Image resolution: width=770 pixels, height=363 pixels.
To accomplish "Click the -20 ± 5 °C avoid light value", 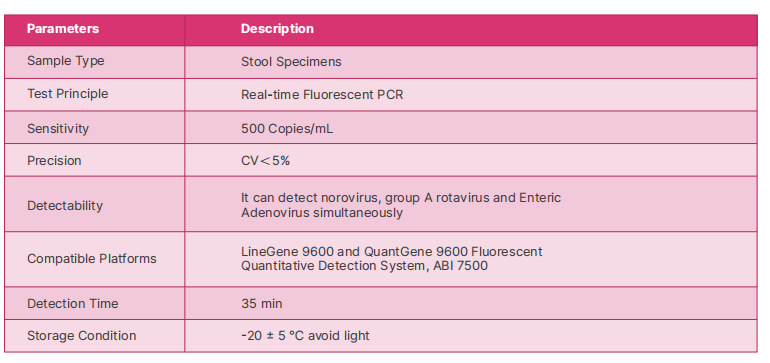I will tap(305, 336).
